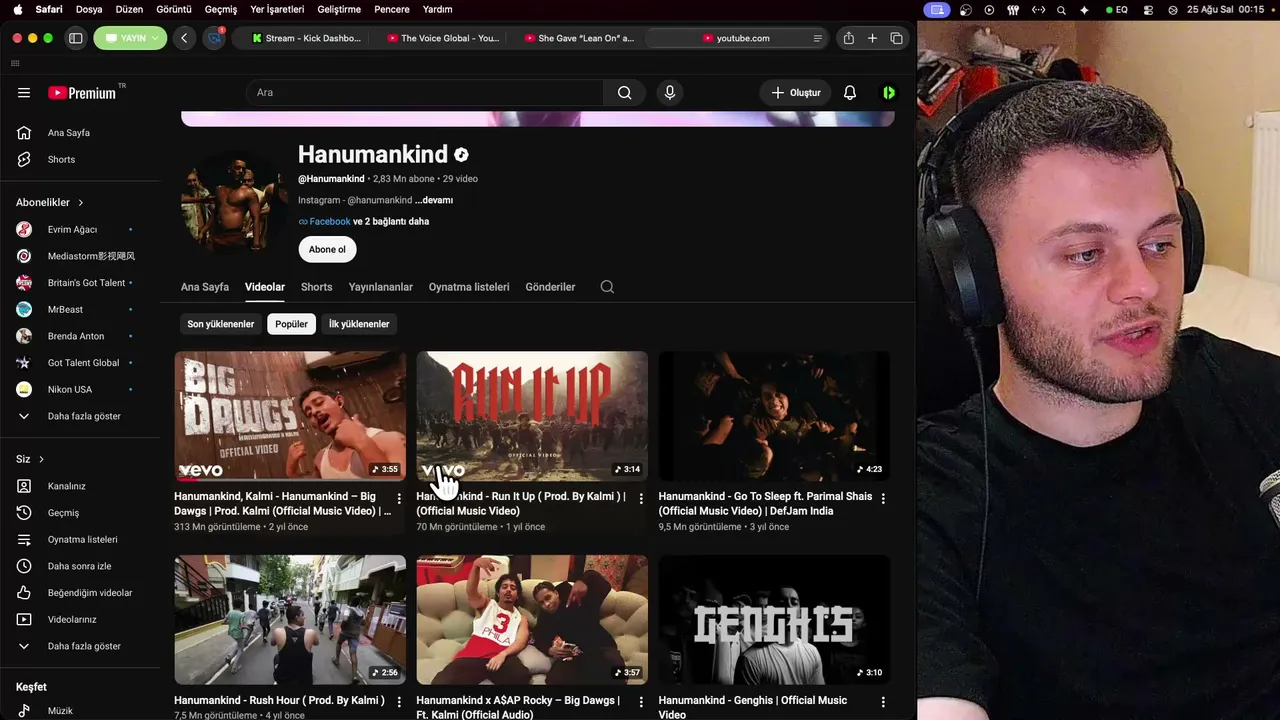Open Oynatma listeleri in the sidebar
This screenshot has width=1280, height=720.
80,540
